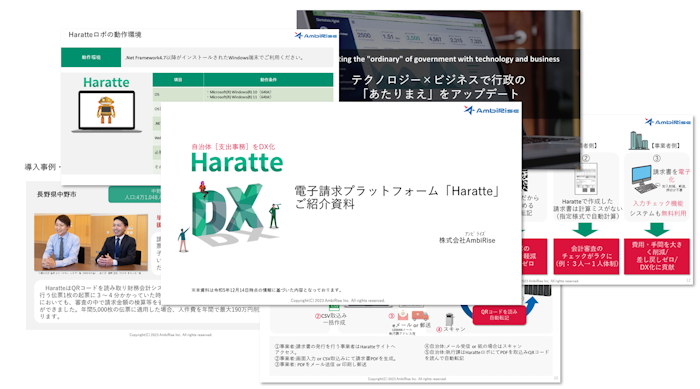Viewport: 700px width, 389px height.
Task: Click headline 「あたりまえ」をアップデート
Action: coord(440,94)
